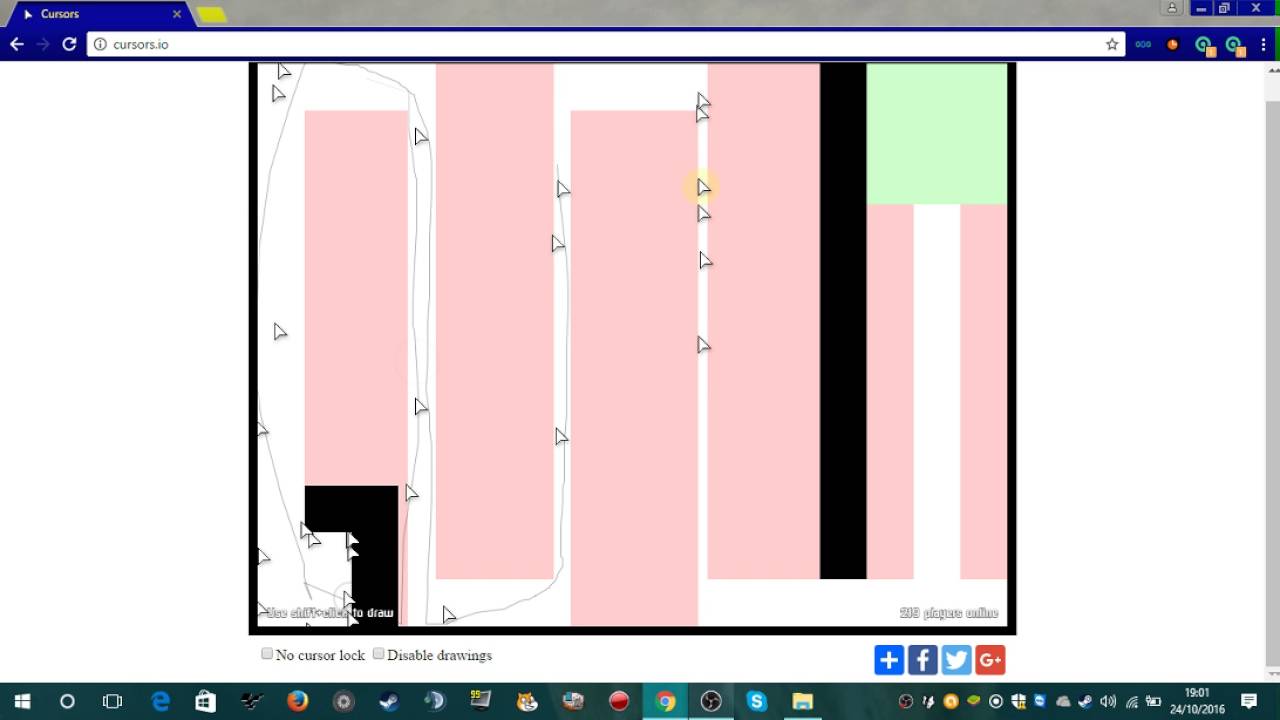Share the game on Twitter
The width and height of the screenshot is (1280, 720).
click(x=956, y=660)
